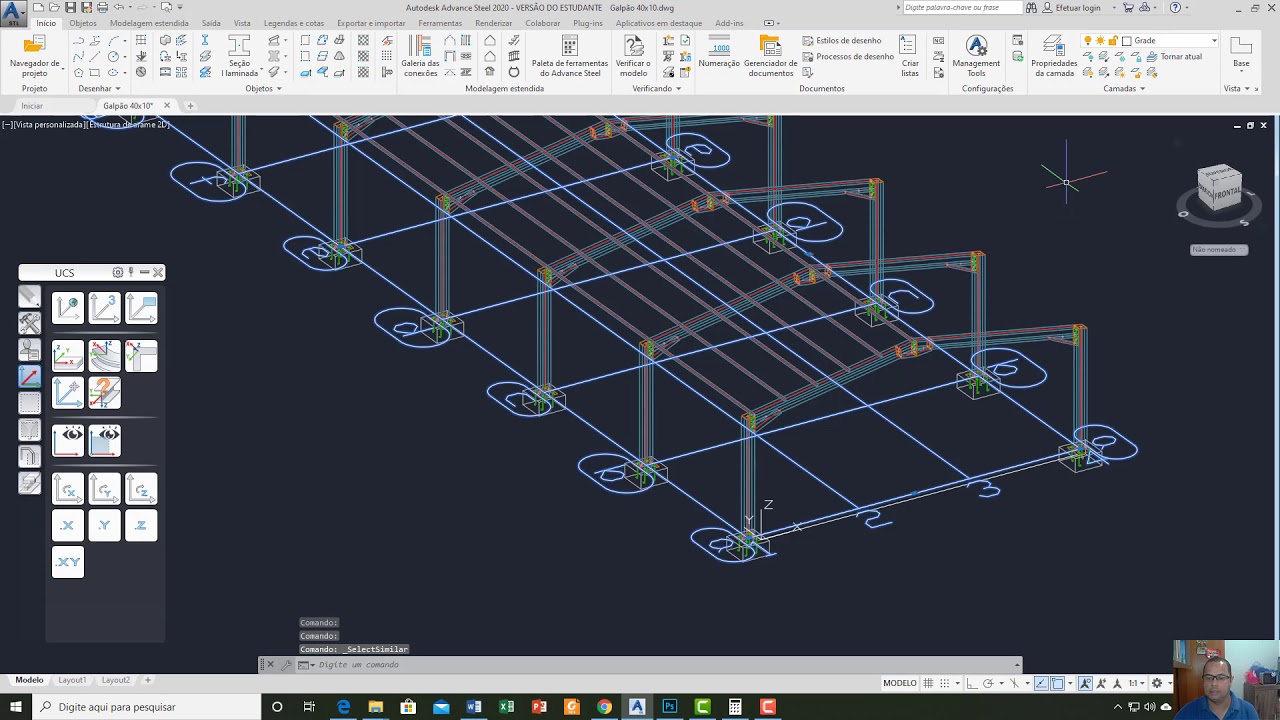Click Criar listas icon
Image resolution: width=1280 pixels, height=720 pixels.
(909, 56)
